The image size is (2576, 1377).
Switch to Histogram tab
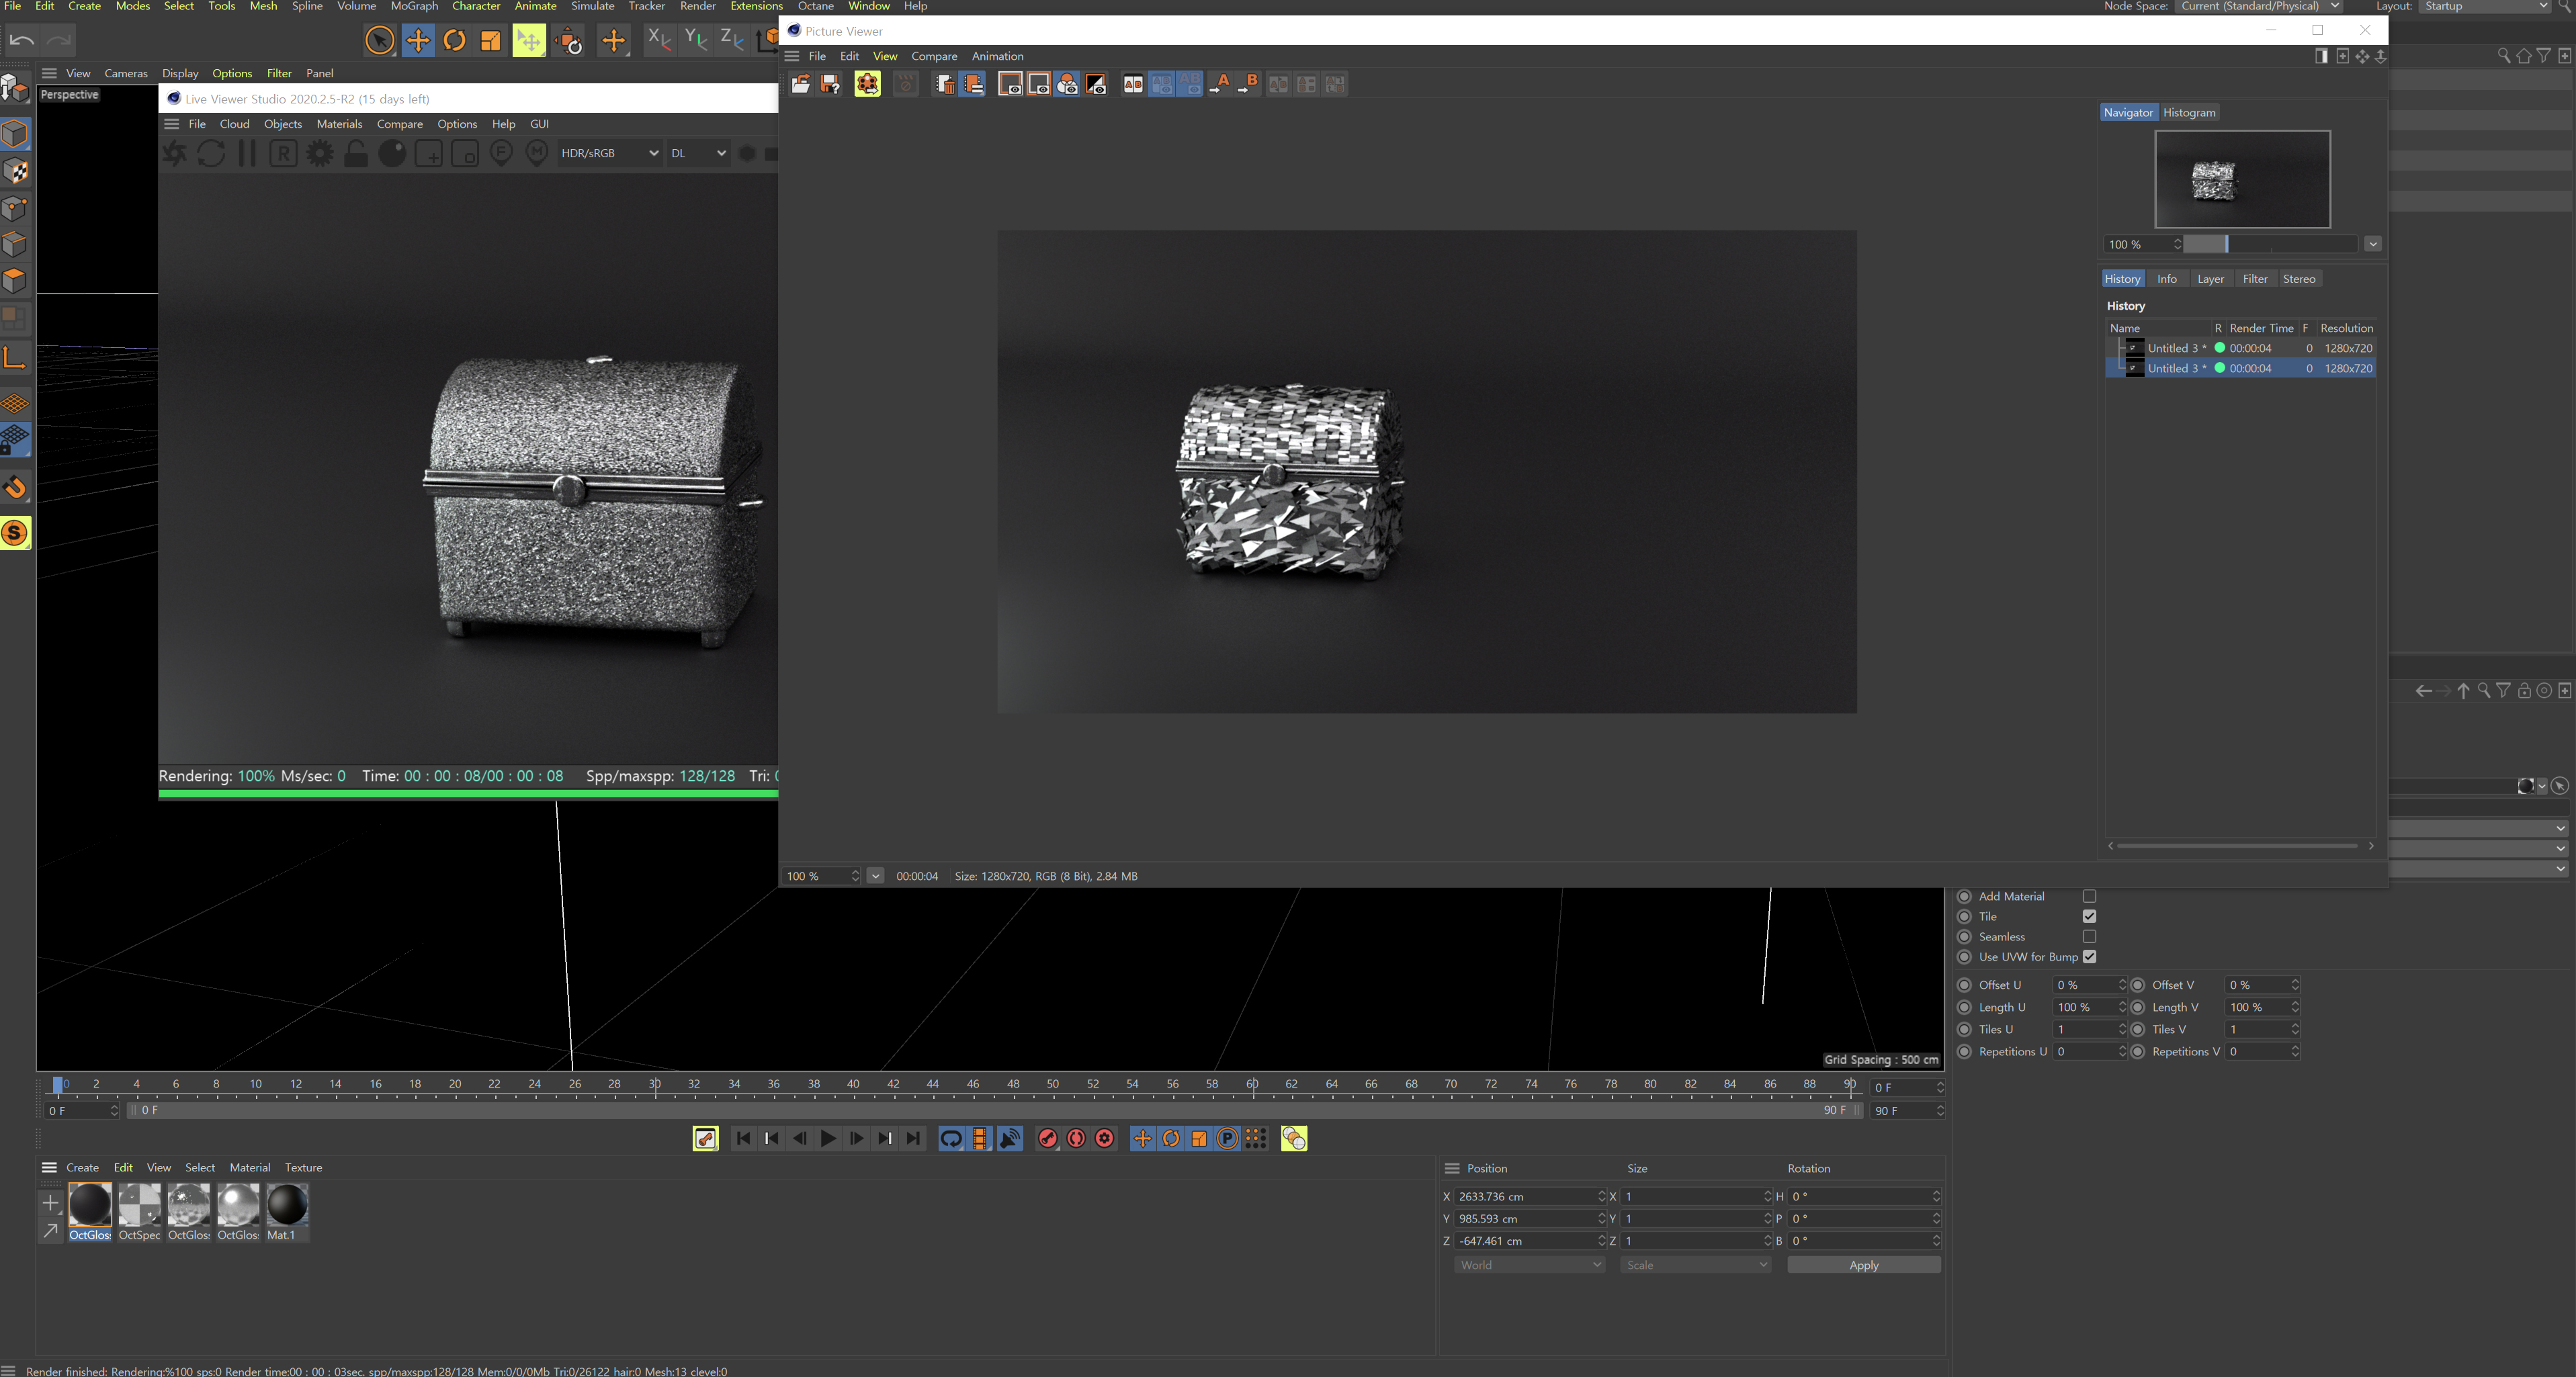coord(2189,112)
